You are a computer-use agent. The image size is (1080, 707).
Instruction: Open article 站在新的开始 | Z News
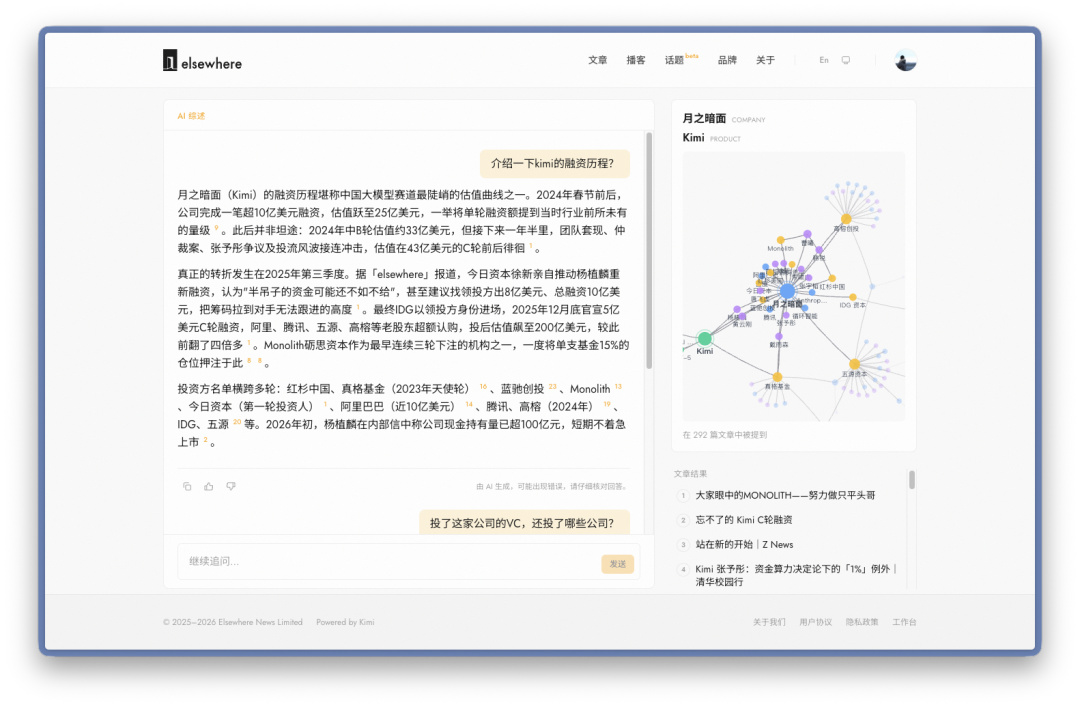[x=744, y=544]
